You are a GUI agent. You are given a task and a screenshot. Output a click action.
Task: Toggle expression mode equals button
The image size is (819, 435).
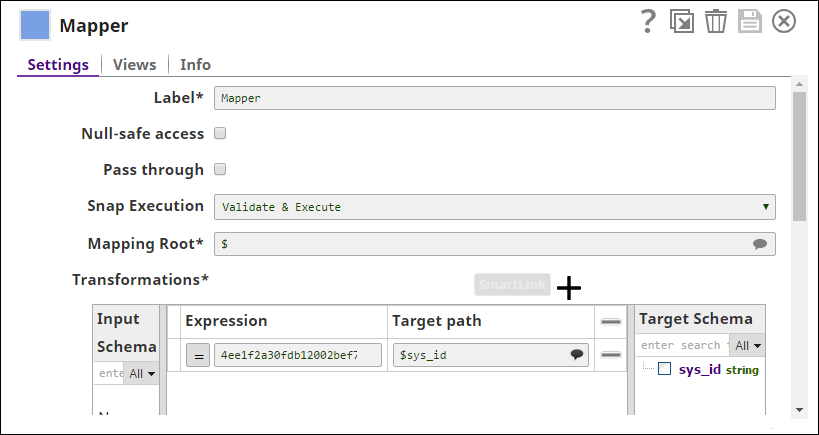click(x=198, y=356)
